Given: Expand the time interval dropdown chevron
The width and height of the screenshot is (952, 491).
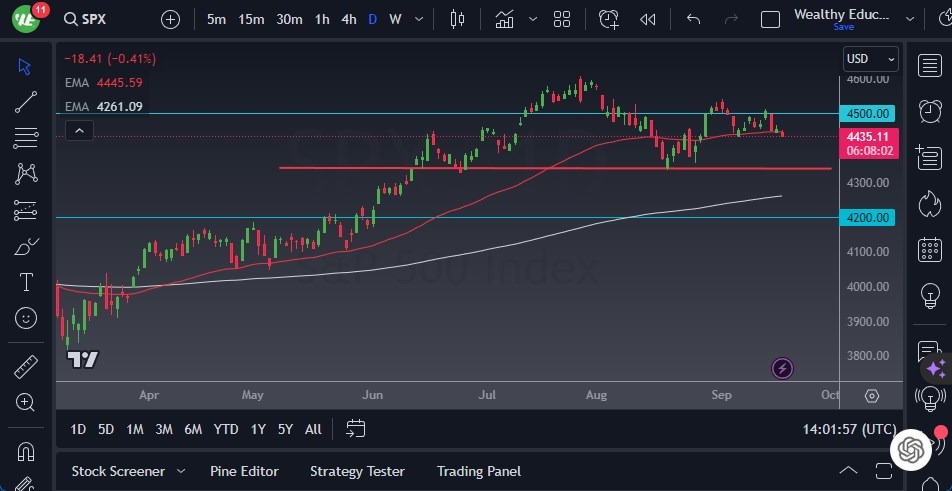Looking at the screenshot, I should coord(420,19).
